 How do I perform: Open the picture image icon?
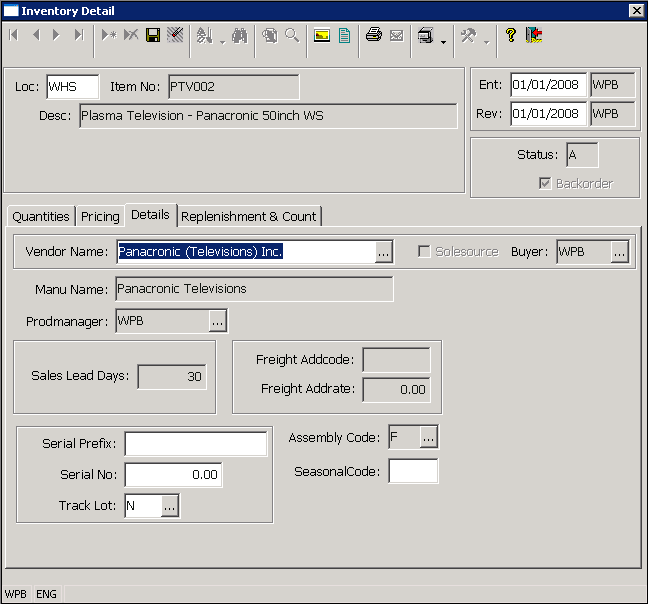(x=322, y=35)
